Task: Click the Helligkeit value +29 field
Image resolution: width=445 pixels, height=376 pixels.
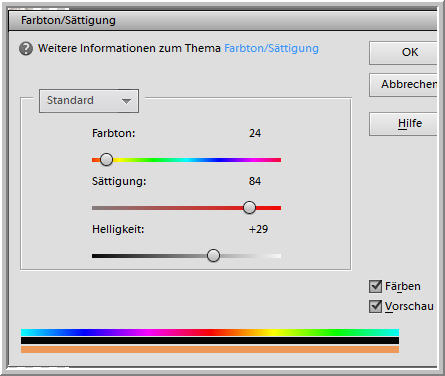Action: click(258, 229)
